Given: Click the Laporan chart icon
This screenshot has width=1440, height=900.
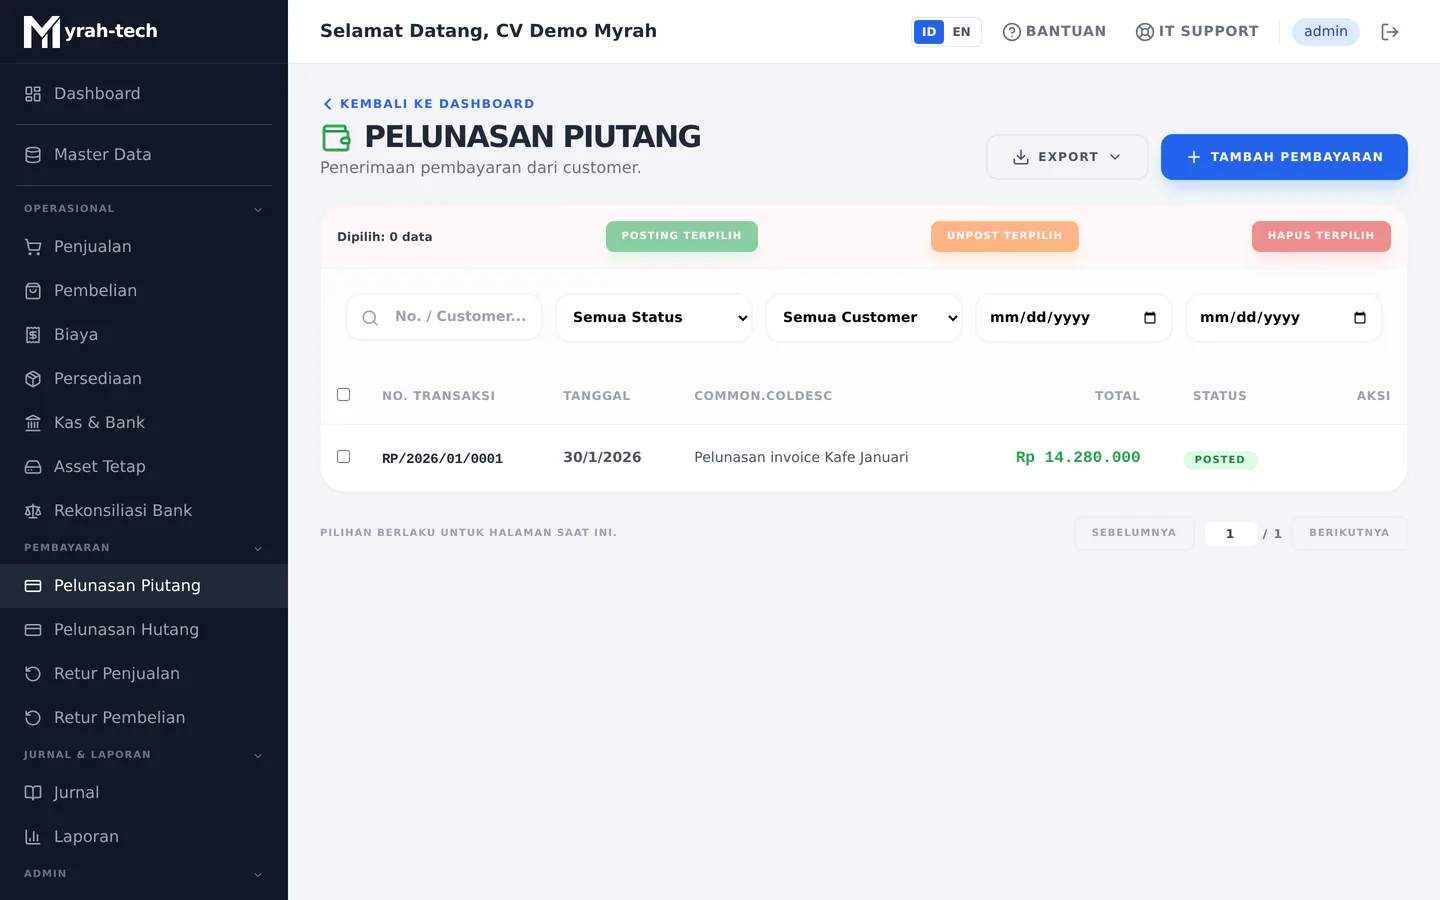Looking at the screenshot, I should [33, 837].
